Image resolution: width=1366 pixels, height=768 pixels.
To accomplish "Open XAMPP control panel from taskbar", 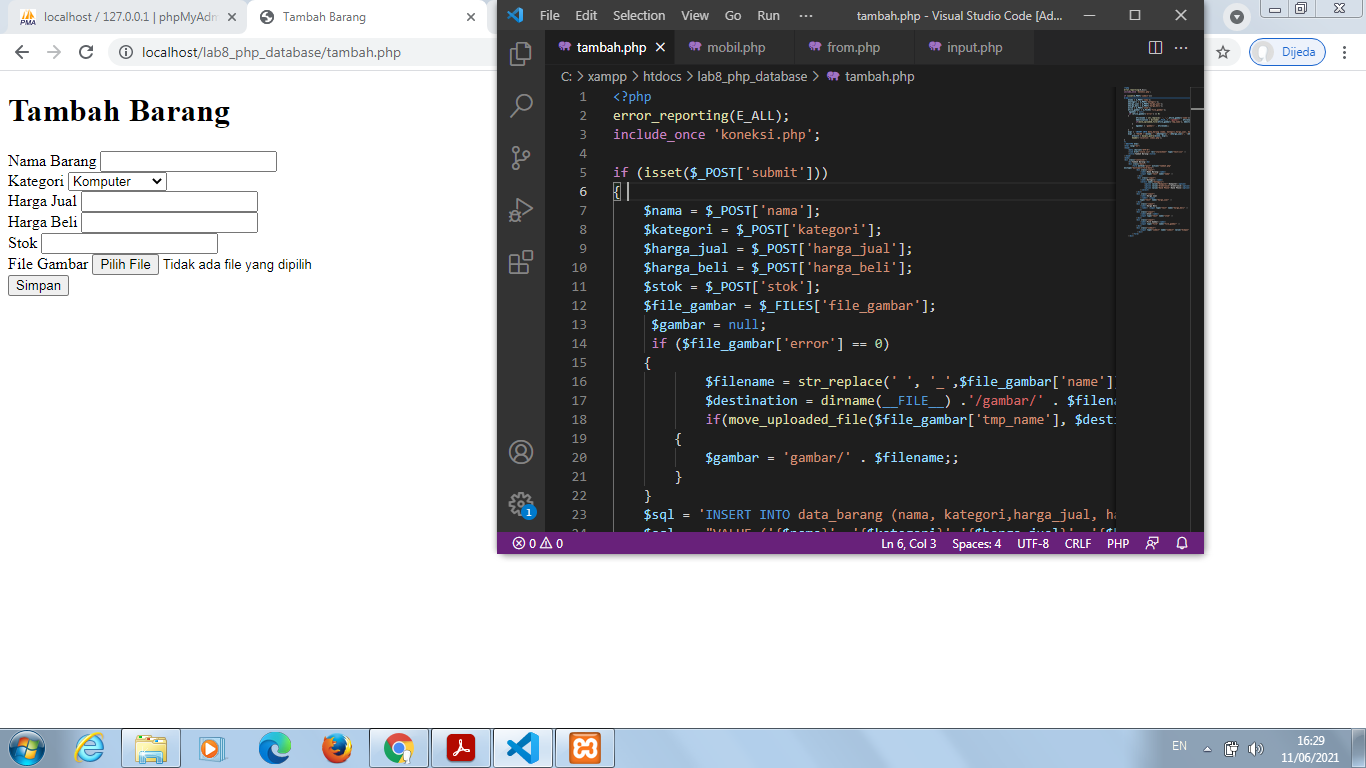I will tap(585, 748).
